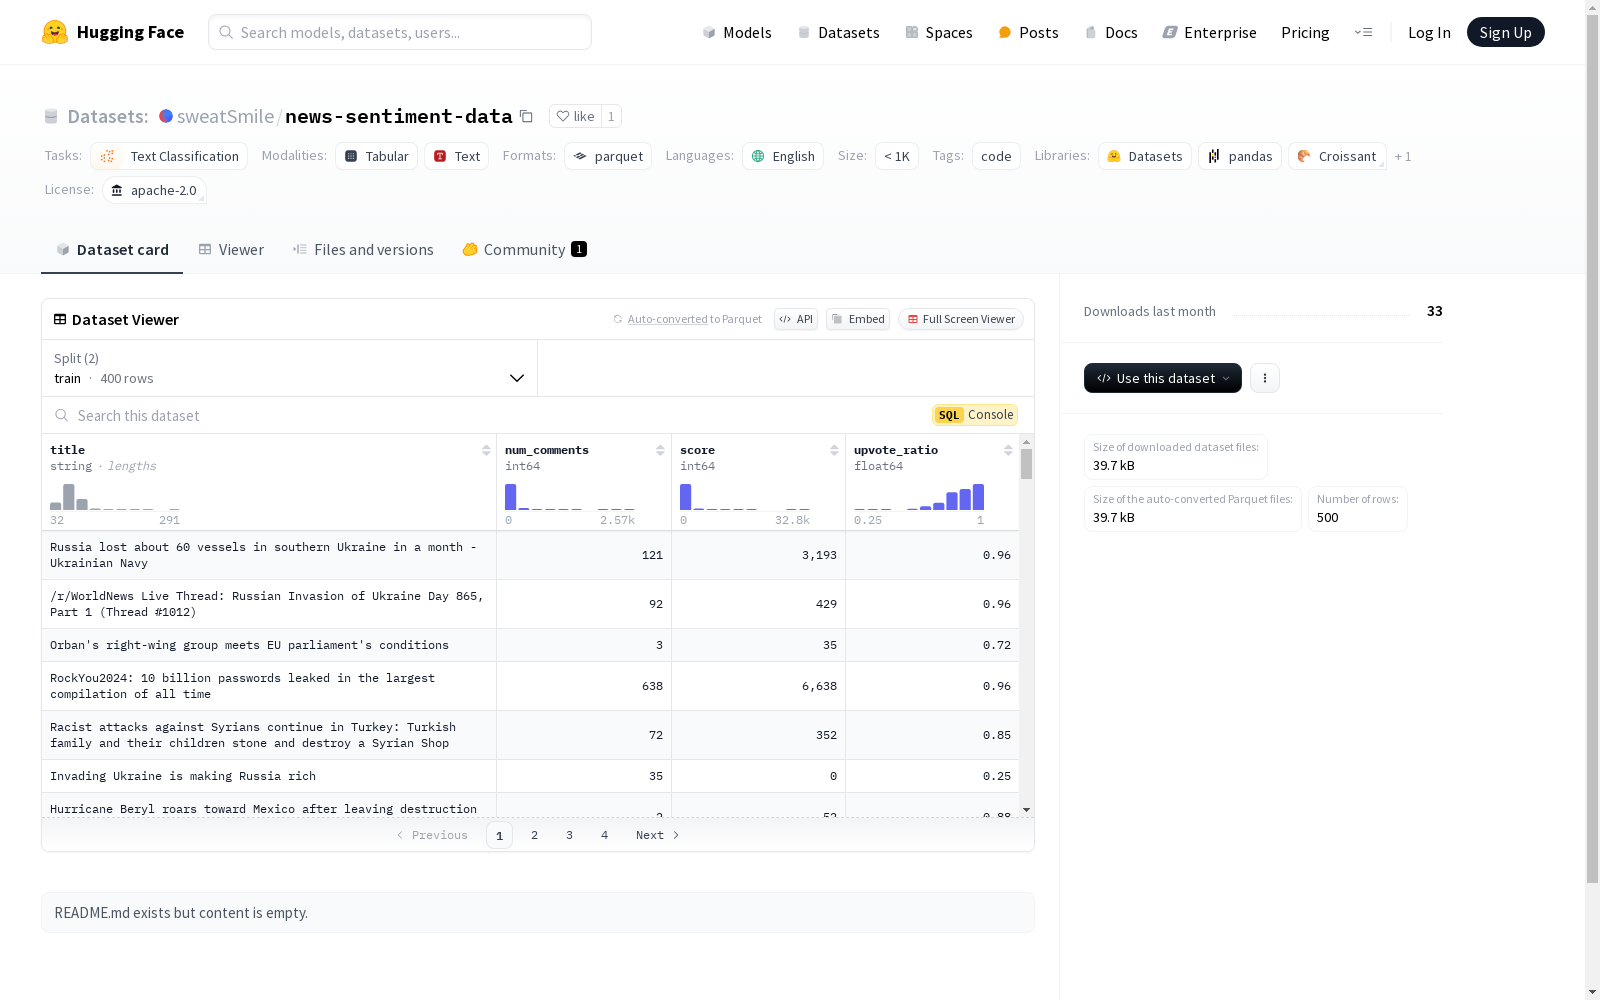Copy dataset name with copy icon
The image size is (1600, 1000).
[526, 116]
